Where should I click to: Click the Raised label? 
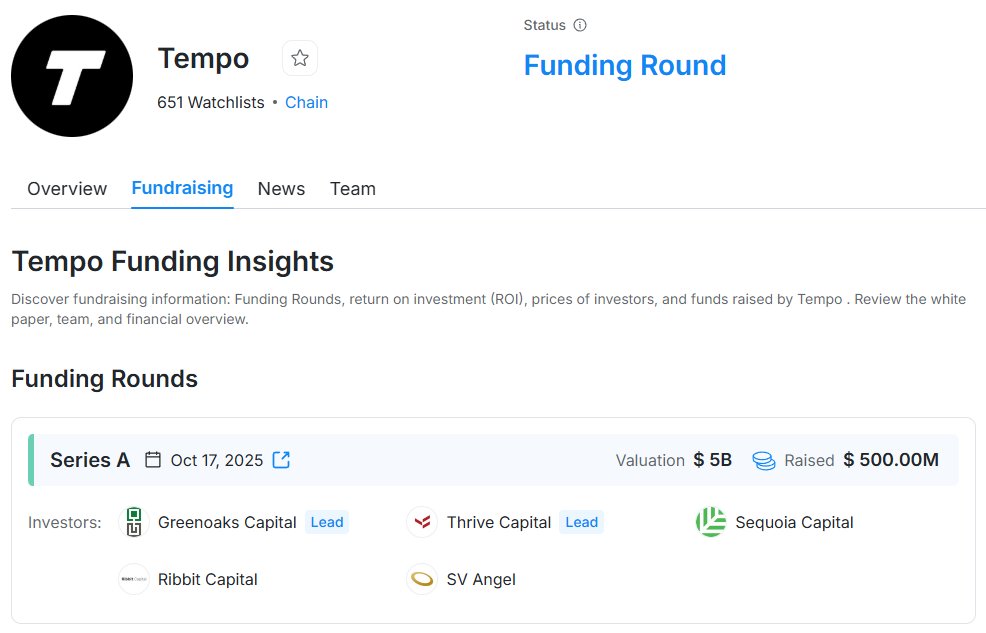pyautogui.click(x=809, y=461)
